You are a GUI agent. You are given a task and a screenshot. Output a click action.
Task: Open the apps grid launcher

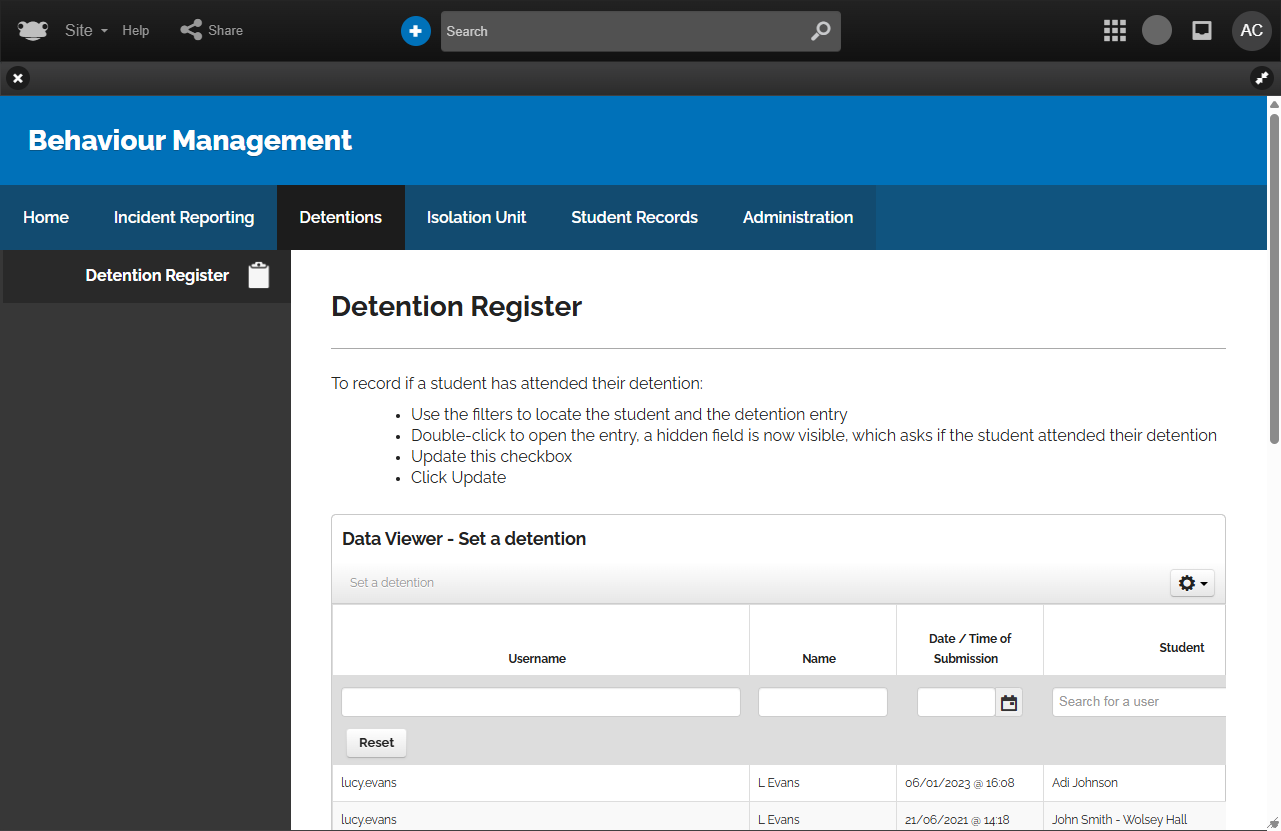[1114, 31]
